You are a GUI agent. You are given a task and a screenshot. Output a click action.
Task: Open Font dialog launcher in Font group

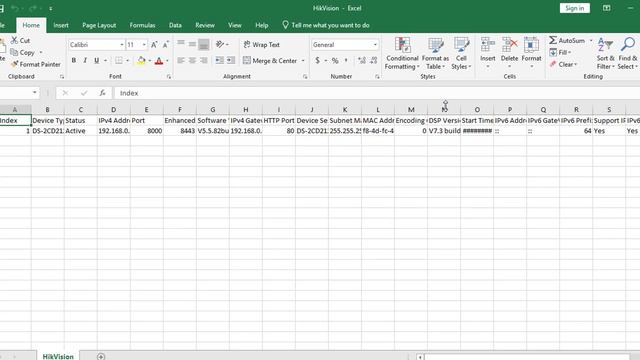tap(169, 76)
